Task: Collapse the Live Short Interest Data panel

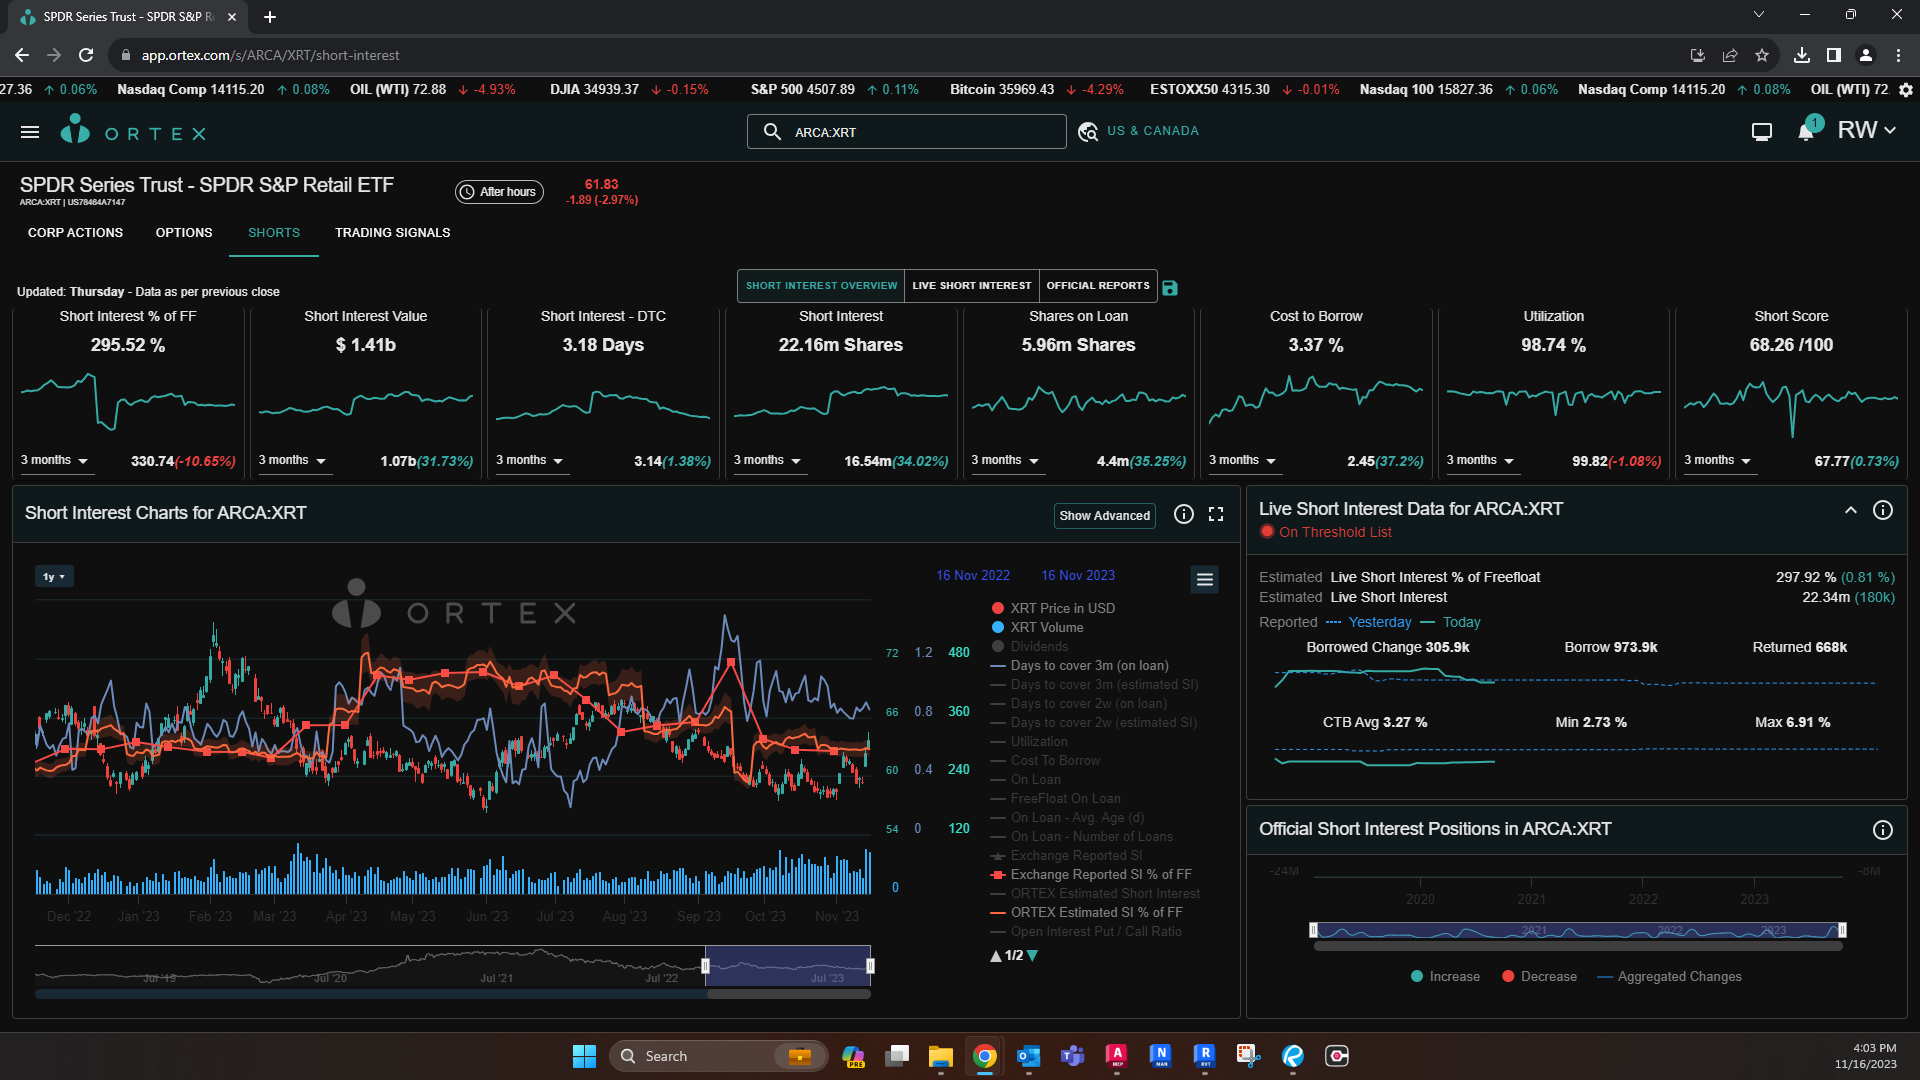Action: (x=1851, y=510)
